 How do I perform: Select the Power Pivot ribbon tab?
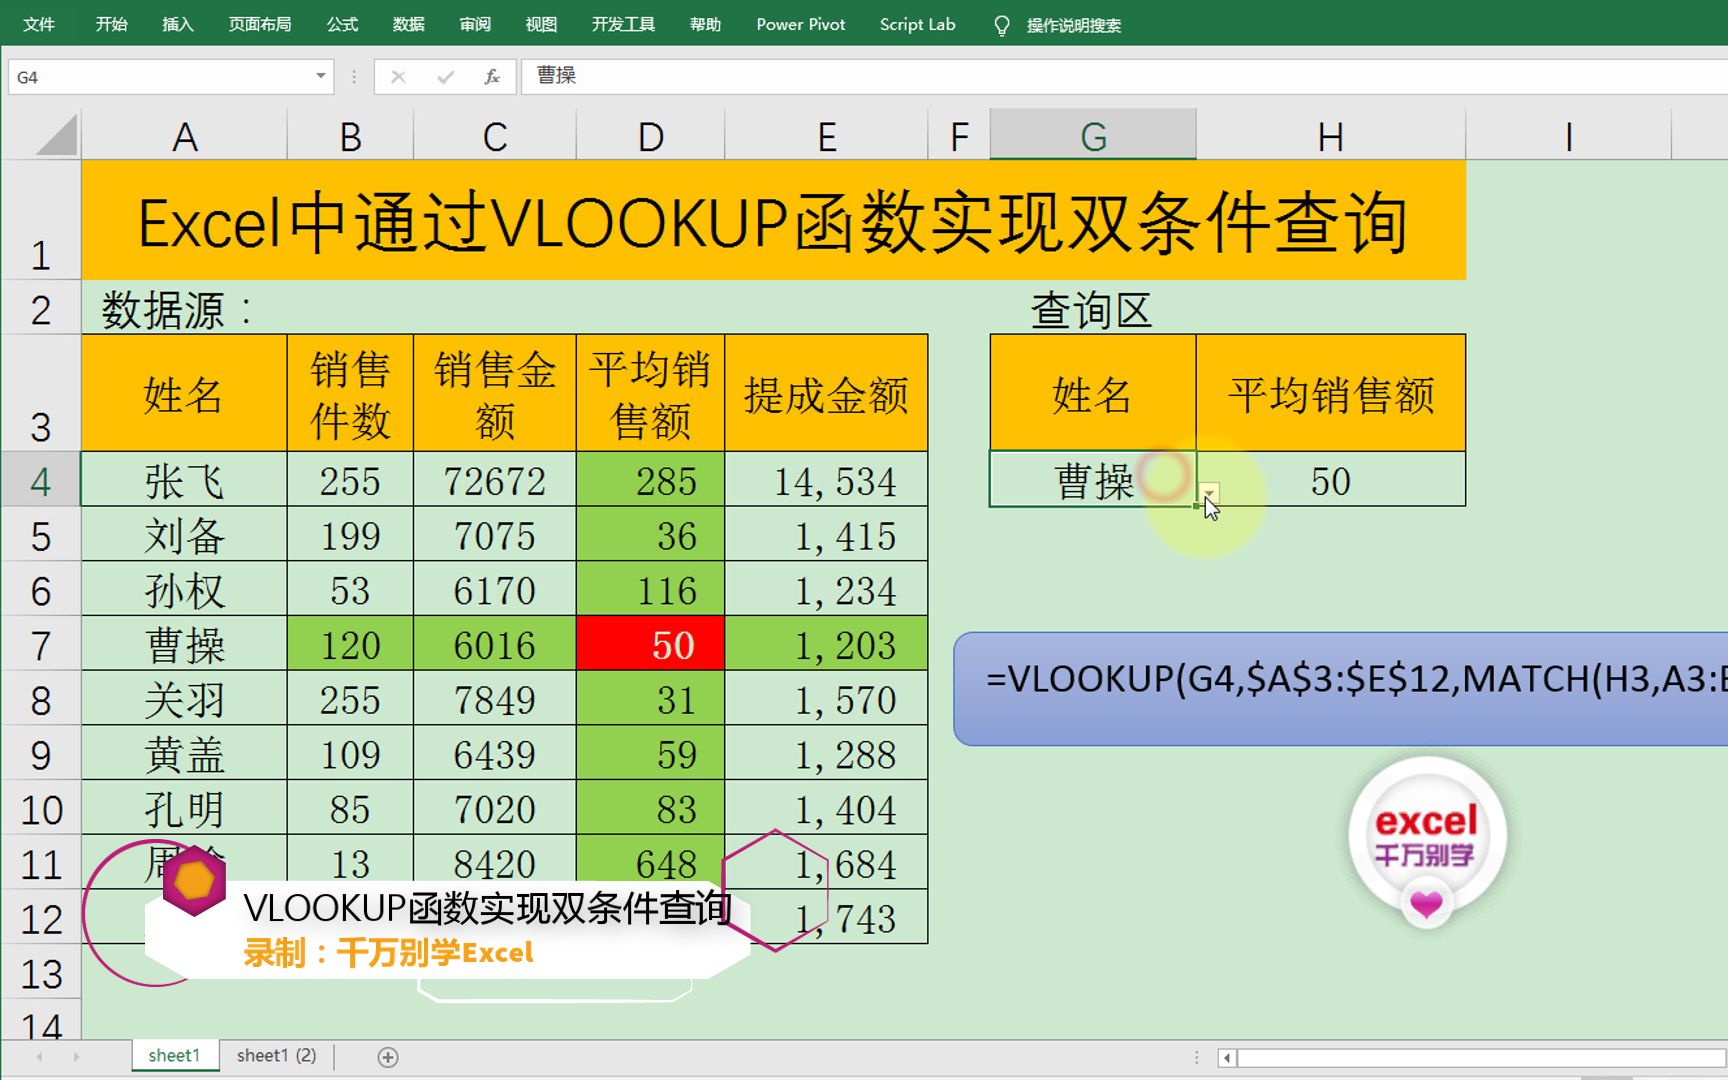pyautogui.click(x=800, y=24)
